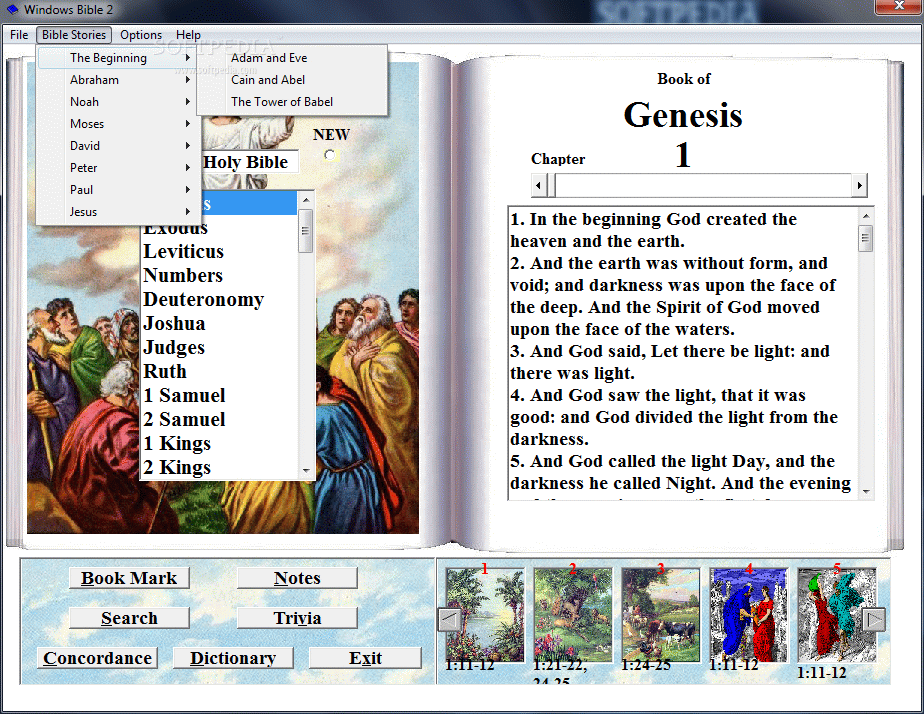This screenshot has width=924, height=714.
Task: Expand the Jesus submenu
Action: [117, 211]
